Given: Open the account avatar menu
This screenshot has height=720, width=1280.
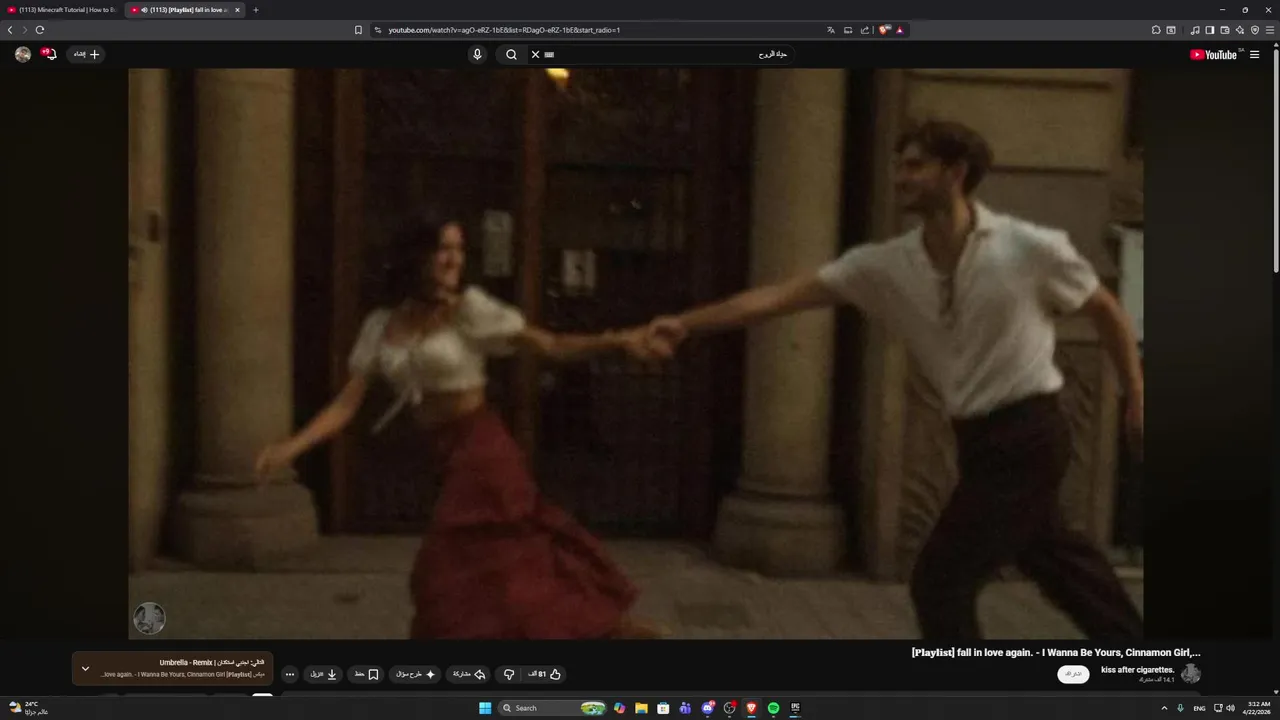Looking at the screenshot, I should click(x=23, y=54).
